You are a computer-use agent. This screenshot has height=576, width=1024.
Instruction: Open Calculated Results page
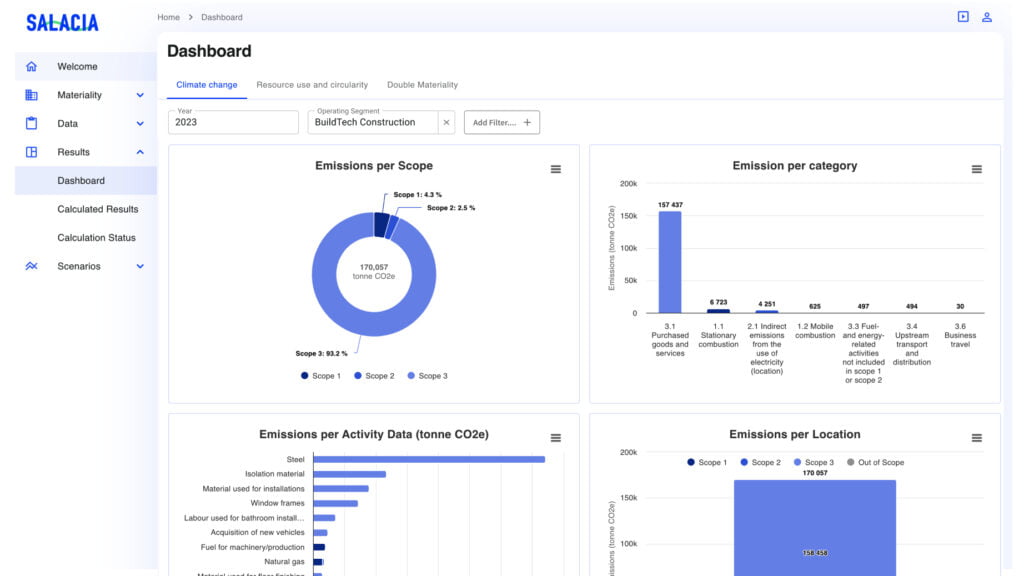98,210
